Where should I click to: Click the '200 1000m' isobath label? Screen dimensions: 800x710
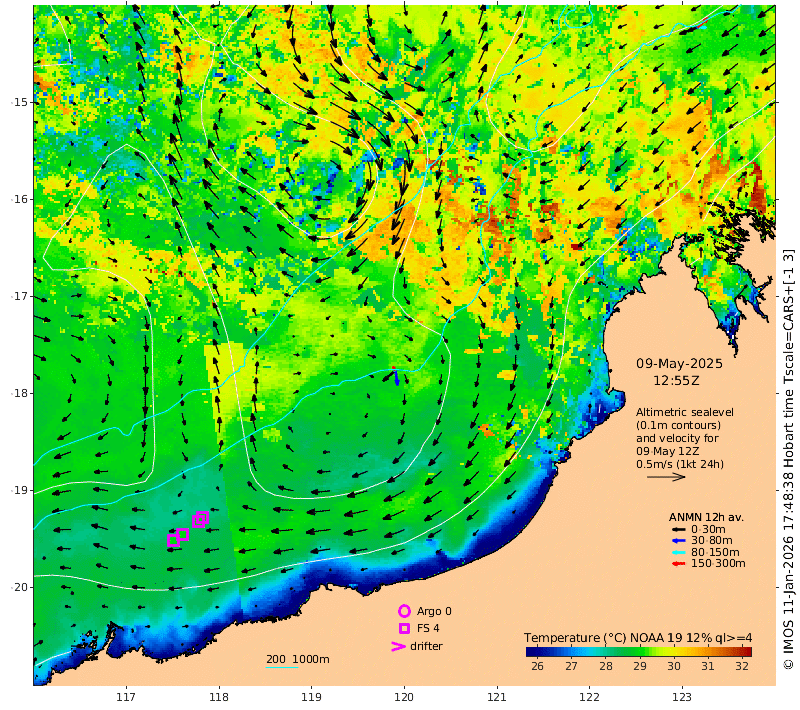click(297, 659)
